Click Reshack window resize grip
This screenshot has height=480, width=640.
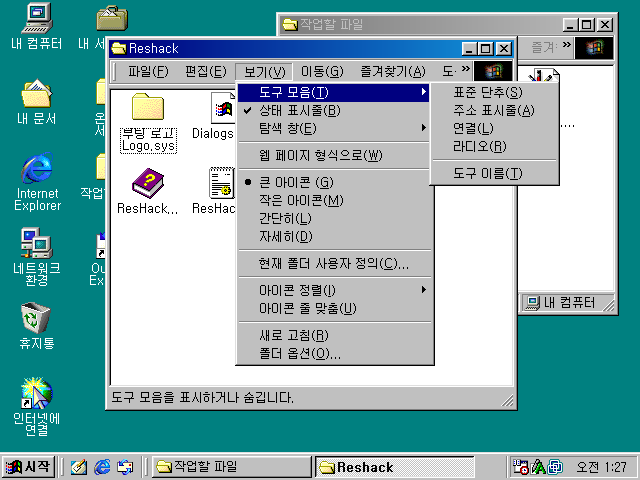[507, 400]
